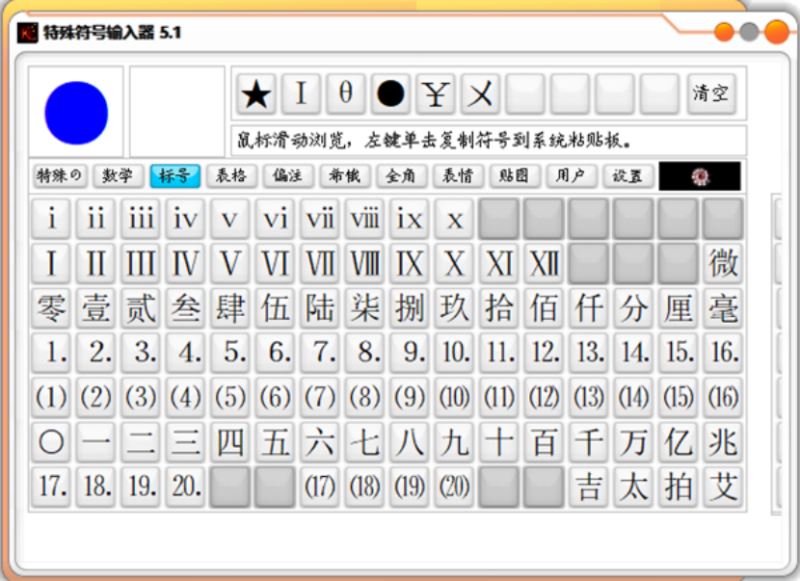Screen dimensions: 800x581
Task: Copy the black star symbol ★
Action: pos(256,94)
